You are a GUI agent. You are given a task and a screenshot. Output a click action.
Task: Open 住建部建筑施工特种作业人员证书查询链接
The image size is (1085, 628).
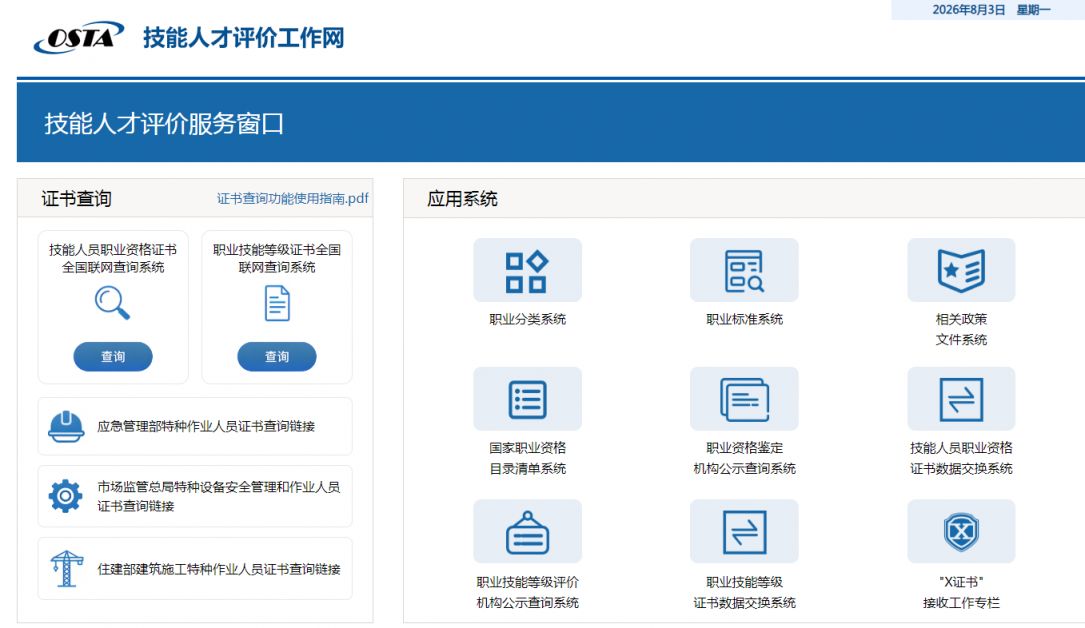coord(219,569)
